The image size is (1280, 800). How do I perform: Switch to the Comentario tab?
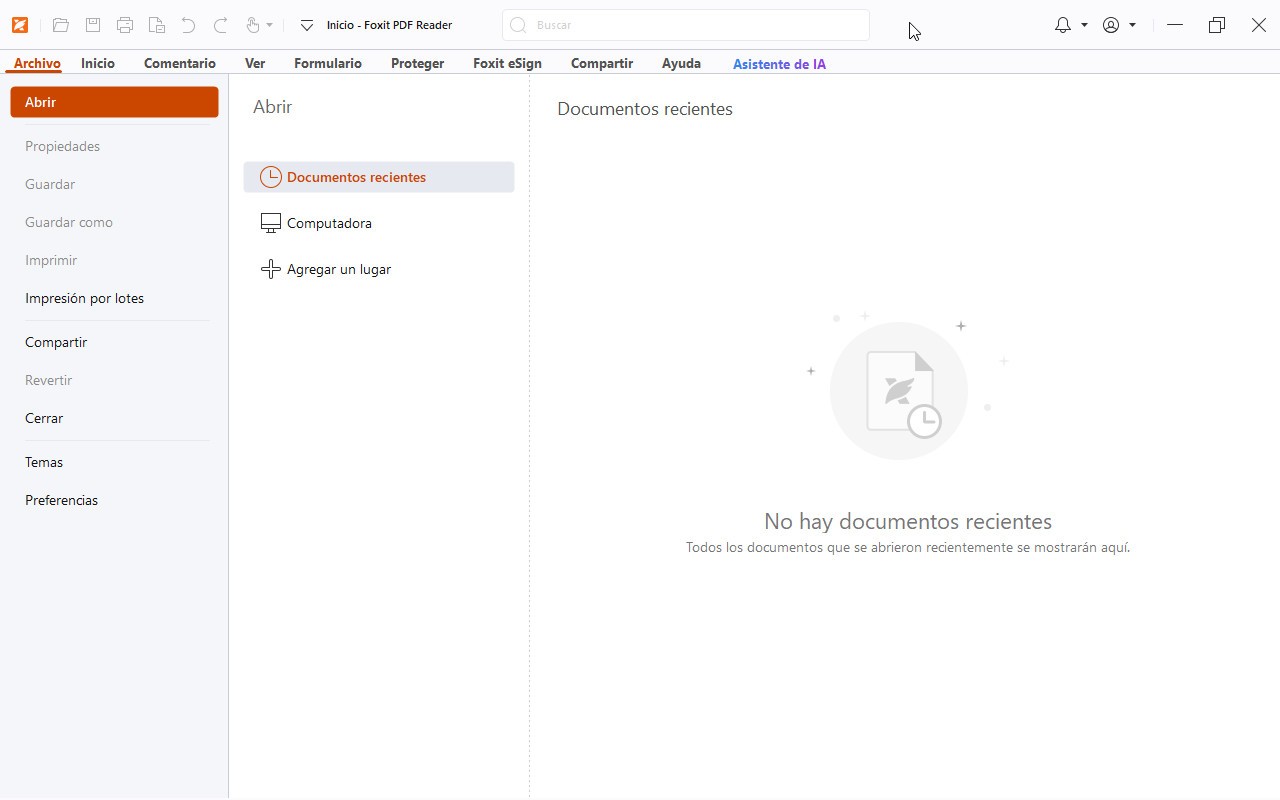point(180,63)
